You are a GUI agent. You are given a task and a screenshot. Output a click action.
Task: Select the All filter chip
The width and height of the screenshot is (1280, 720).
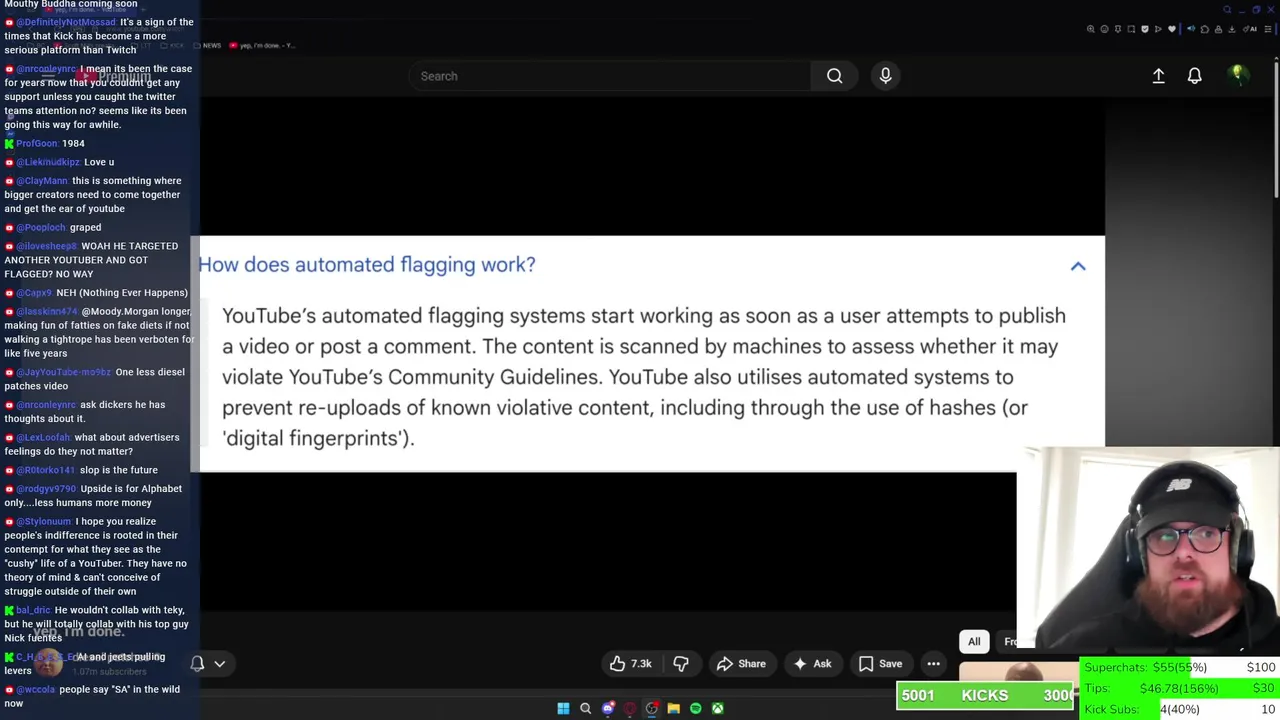pyautogui.click(x=974, y=642)
